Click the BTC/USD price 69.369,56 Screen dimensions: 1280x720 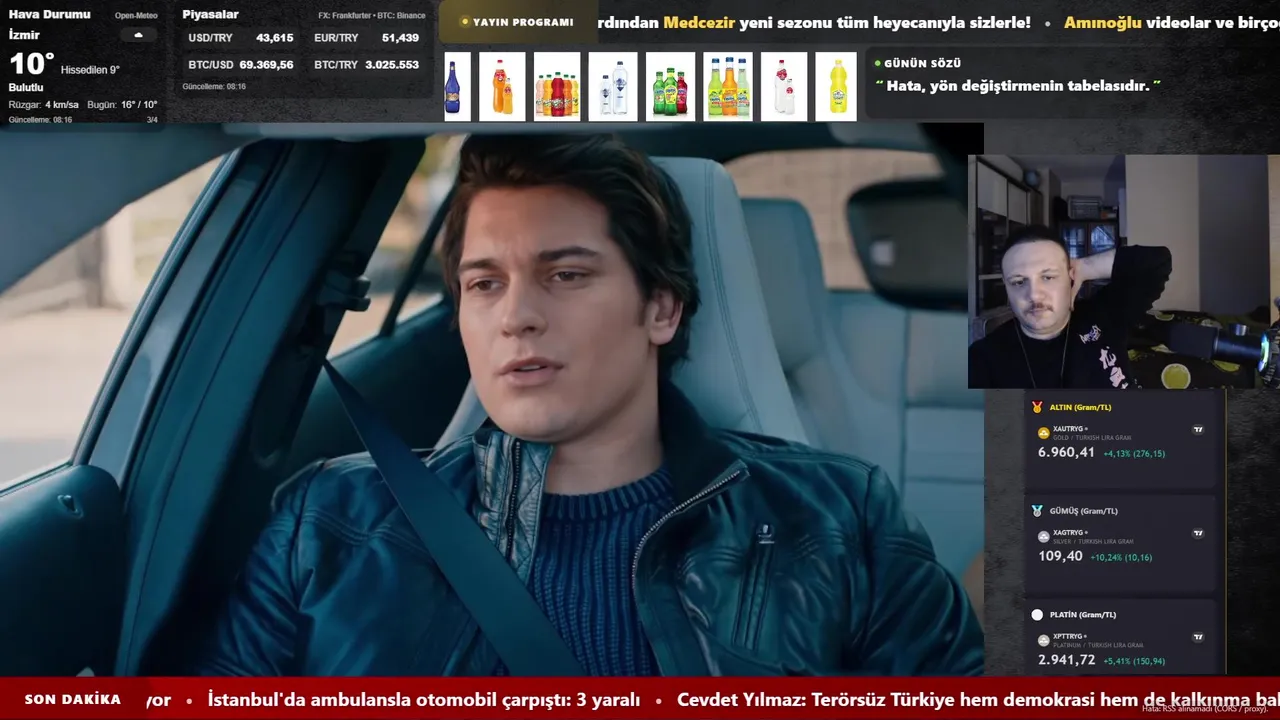pyautogui.click(x=266, y=65)
